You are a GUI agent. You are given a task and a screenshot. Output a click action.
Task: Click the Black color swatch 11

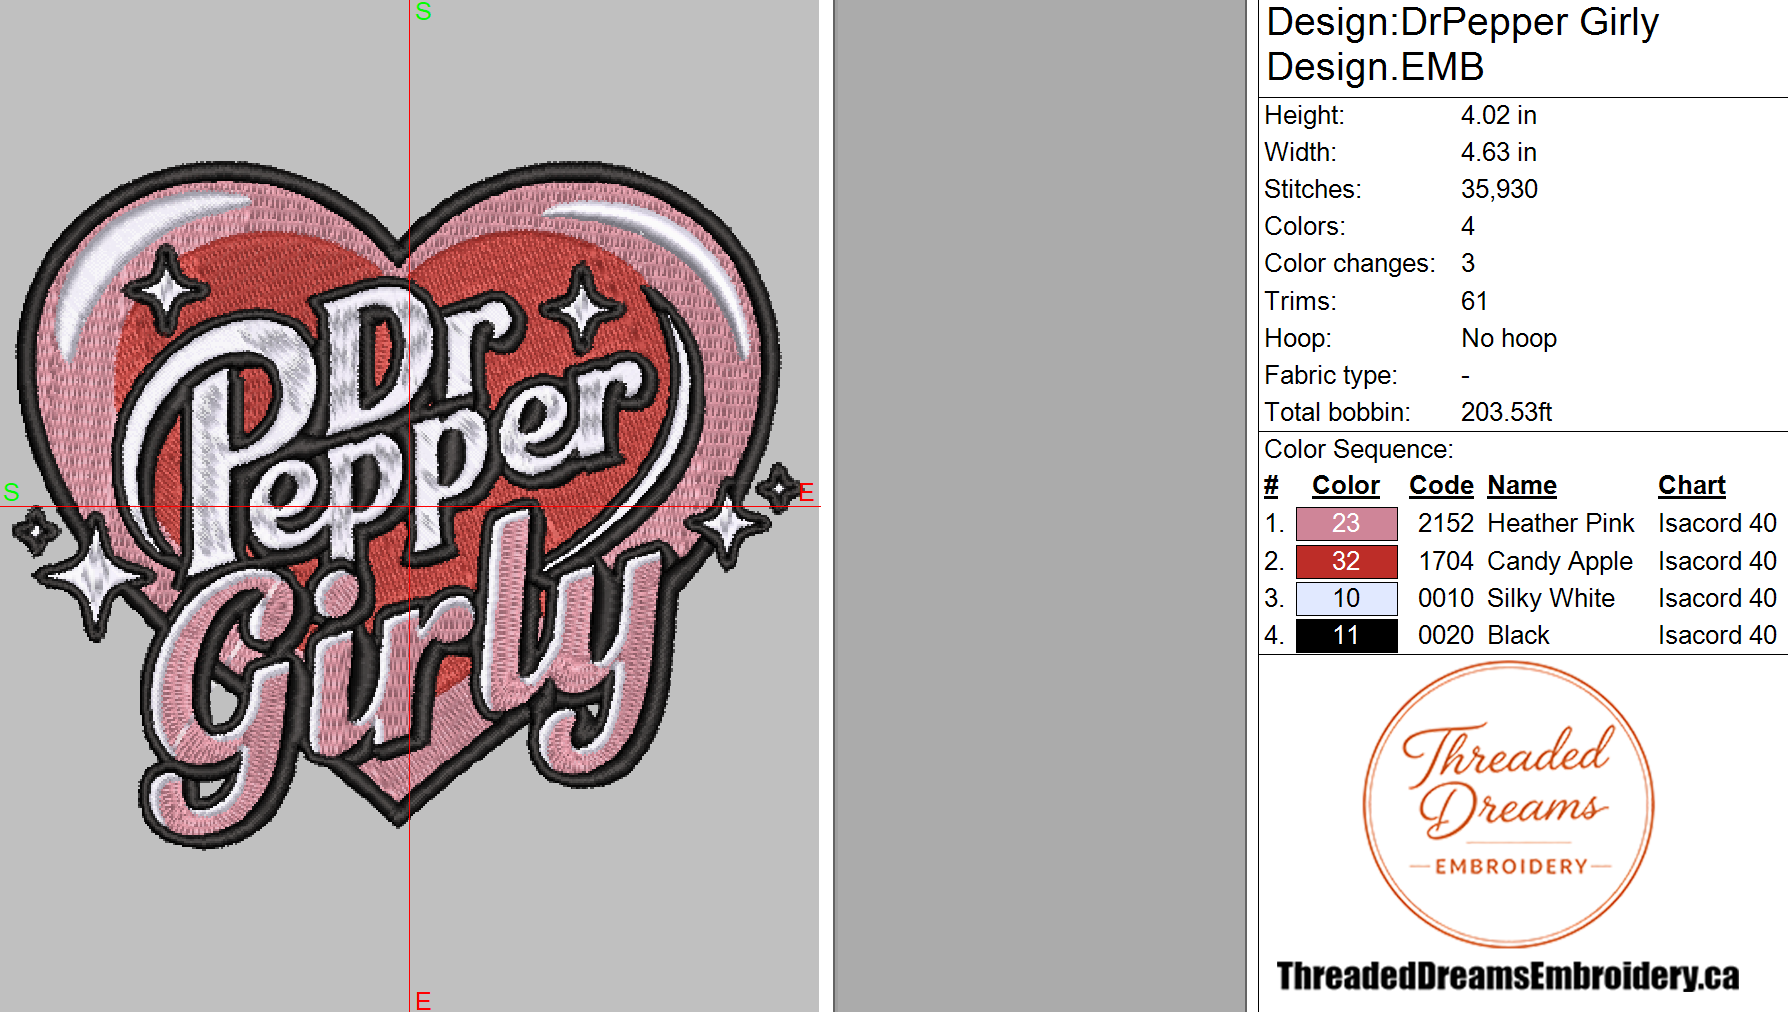[x=1346, y=635]
